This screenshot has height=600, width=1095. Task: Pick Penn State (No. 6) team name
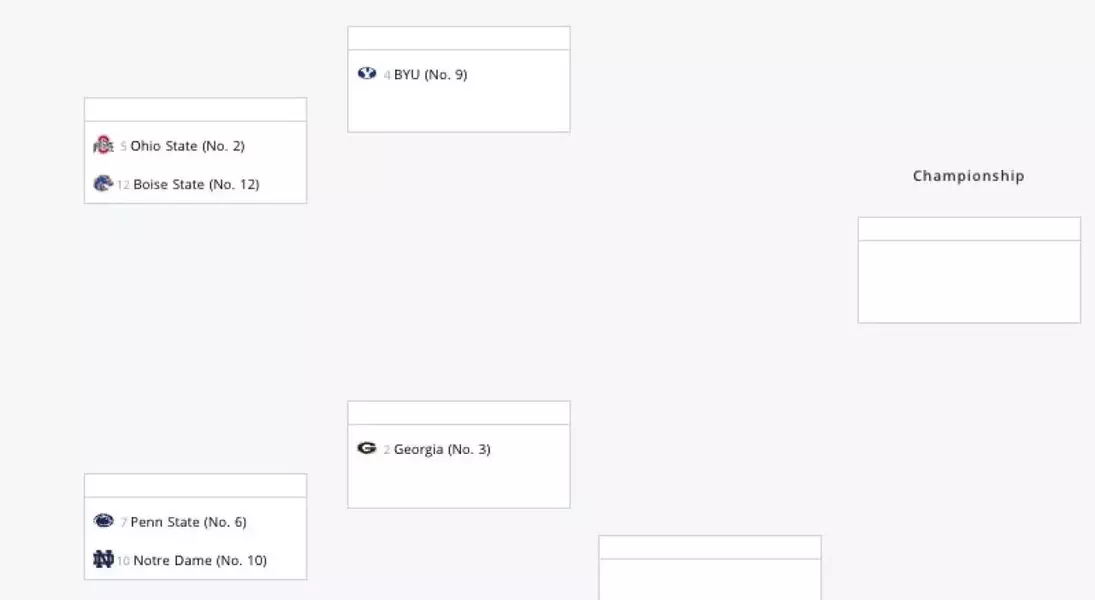(x=189, y=522)
